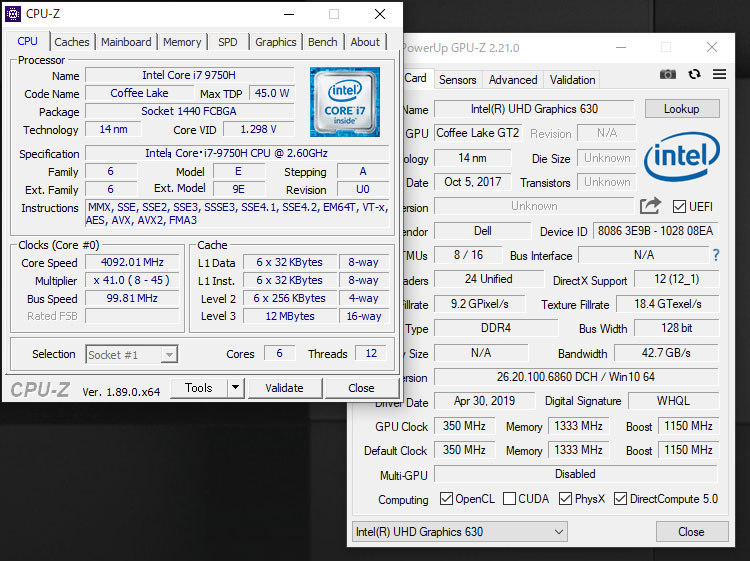Switch to the CPU tab

(27, 41)
